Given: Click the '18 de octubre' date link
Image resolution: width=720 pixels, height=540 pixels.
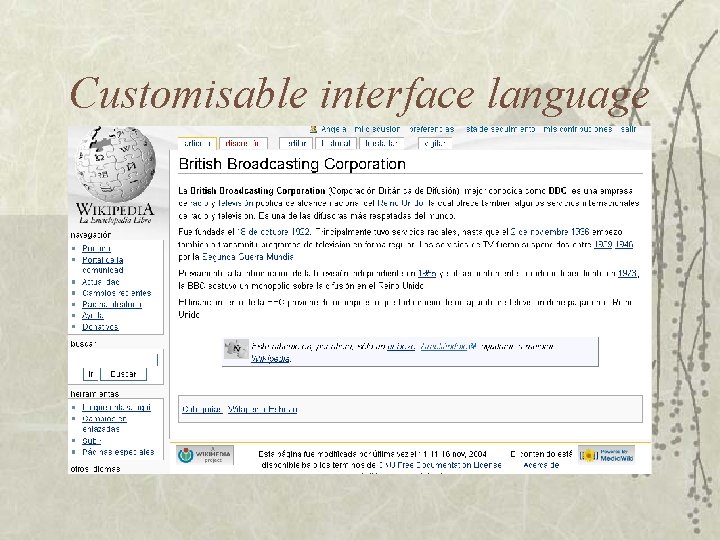Looking at the screenshot, I should click(x=263, y=232).
